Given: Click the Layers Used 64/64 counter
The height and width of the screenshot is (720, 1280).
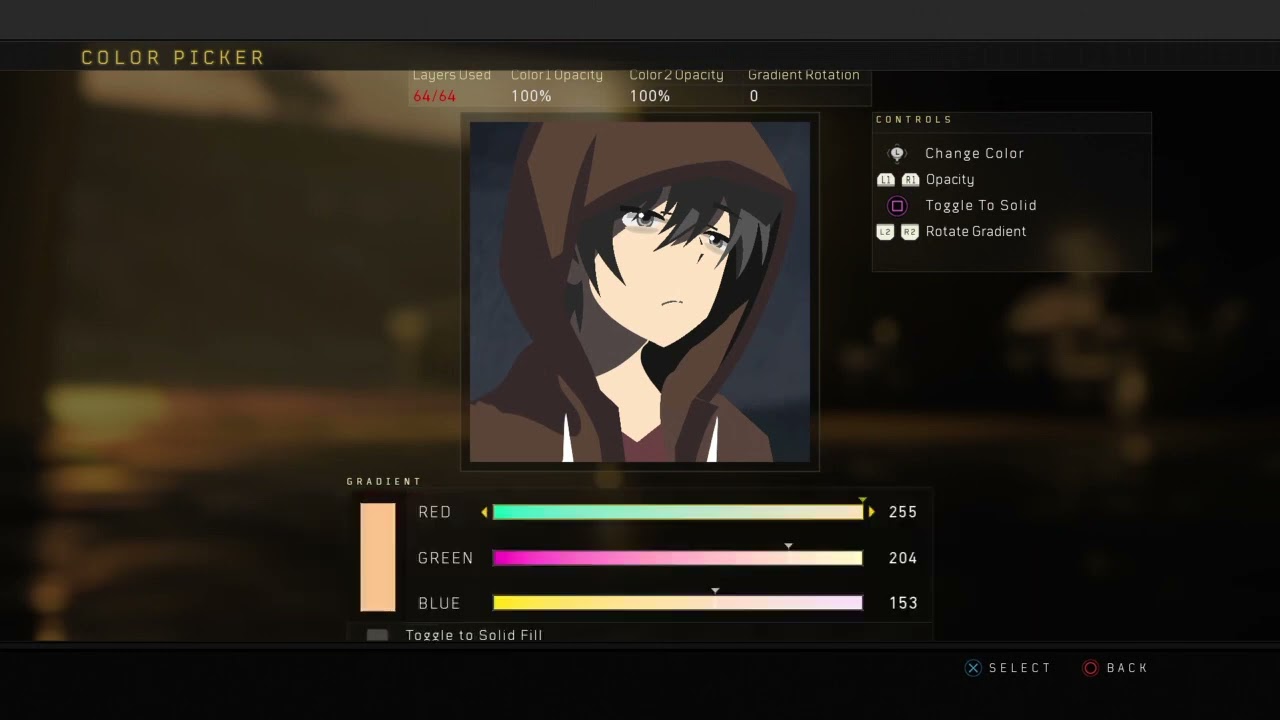Looking at the screenshot, I should click(434, 96).
